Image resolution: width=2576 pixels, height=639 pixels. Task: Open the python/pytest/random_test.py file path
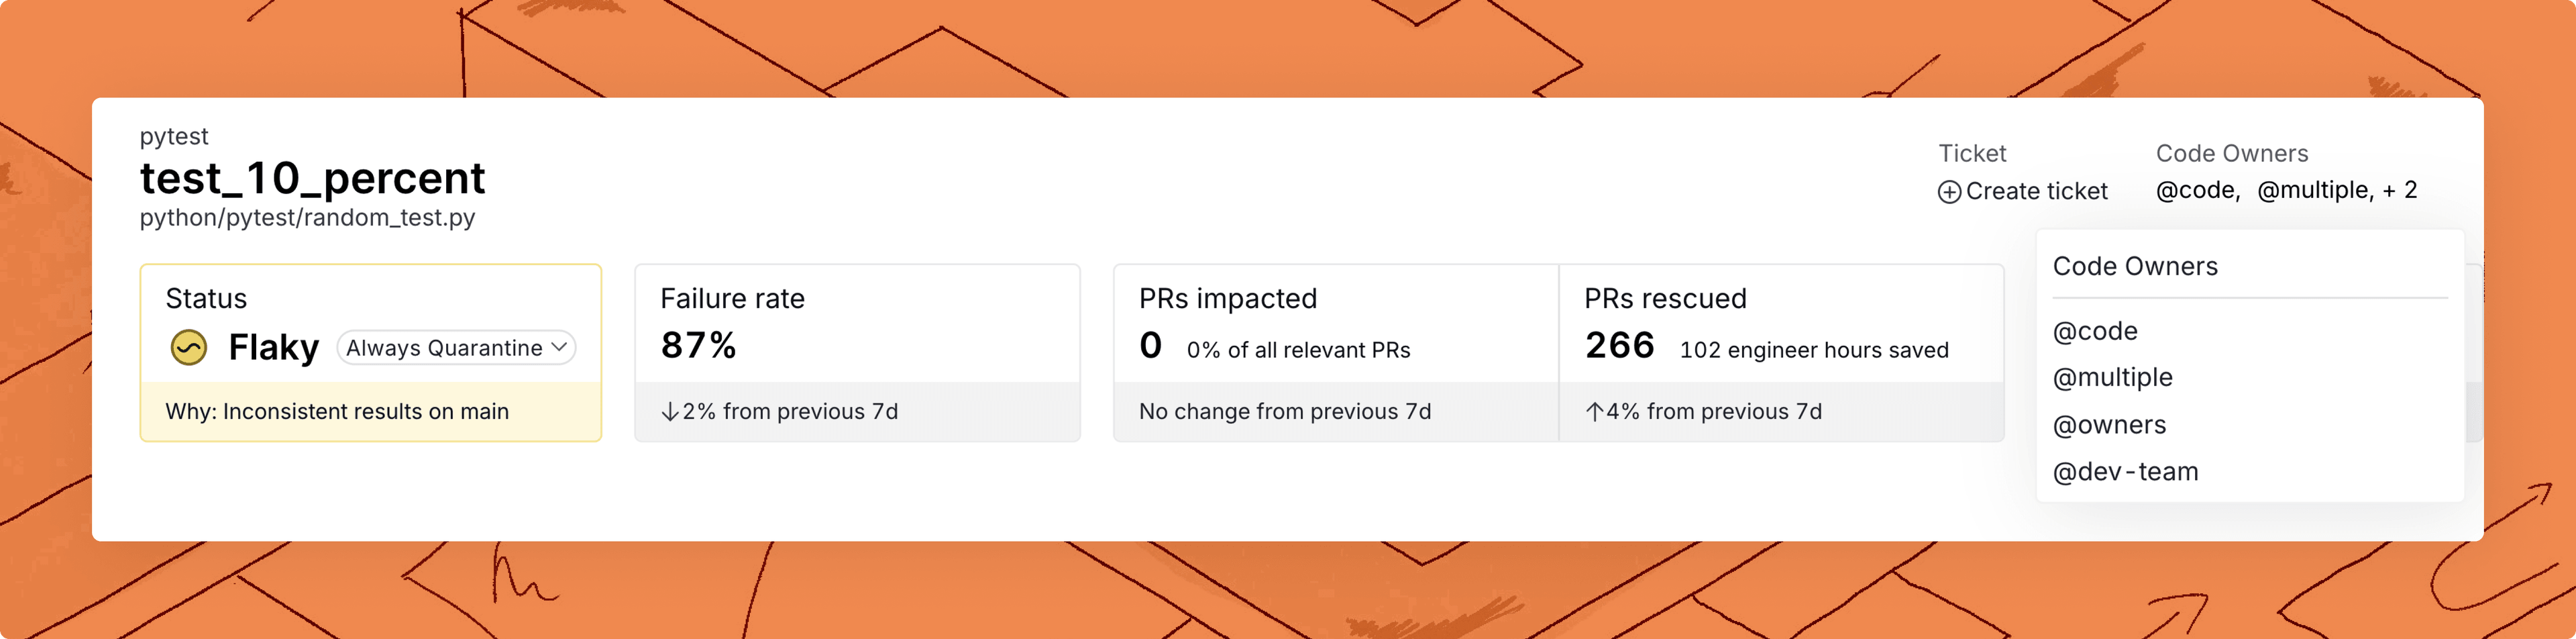click(x=307, y=218)
